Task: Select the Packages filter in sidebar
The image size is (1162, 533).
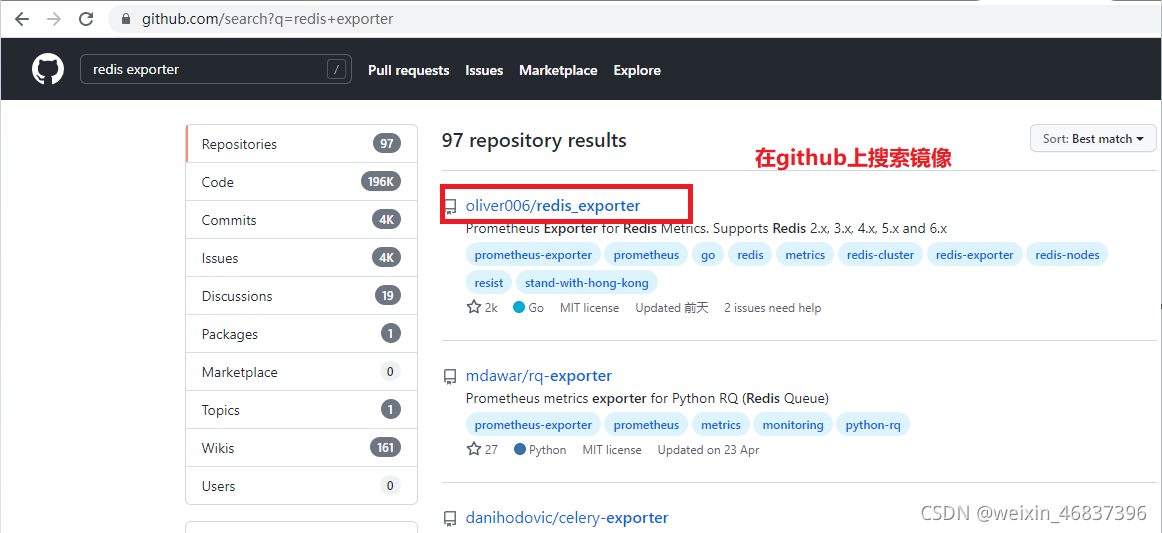Action: [301, 334]
